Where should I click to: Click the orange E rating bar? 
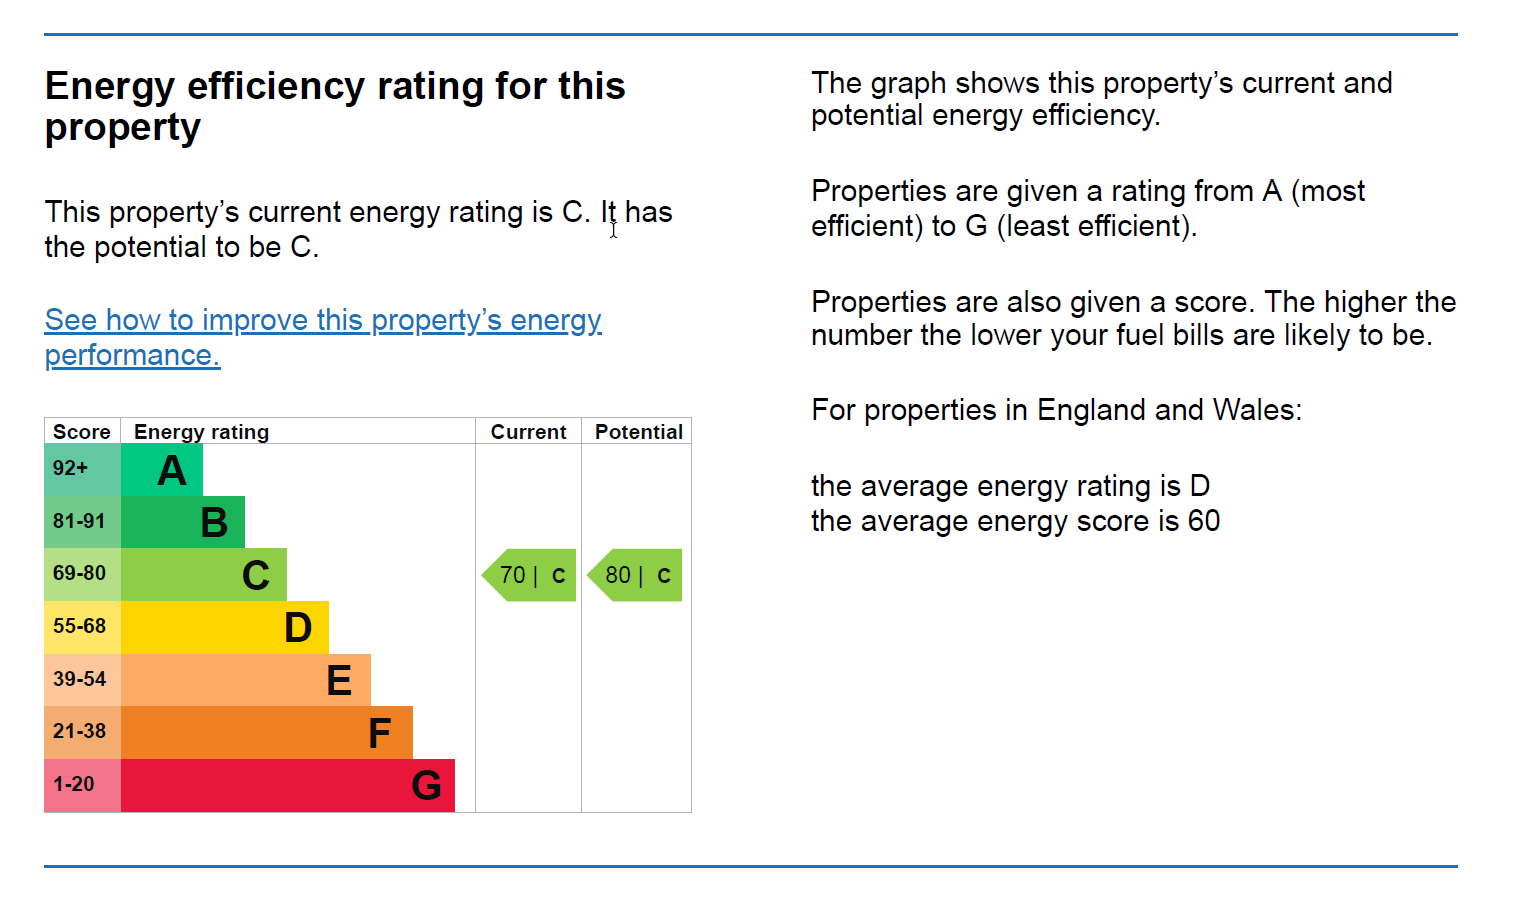click(x=246, y=680)
